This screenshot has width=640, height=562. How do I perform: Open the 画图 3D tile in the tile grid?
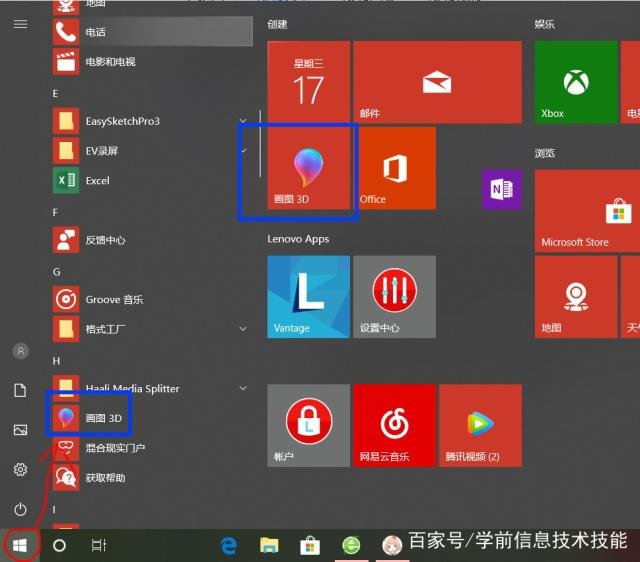[308, 167]
